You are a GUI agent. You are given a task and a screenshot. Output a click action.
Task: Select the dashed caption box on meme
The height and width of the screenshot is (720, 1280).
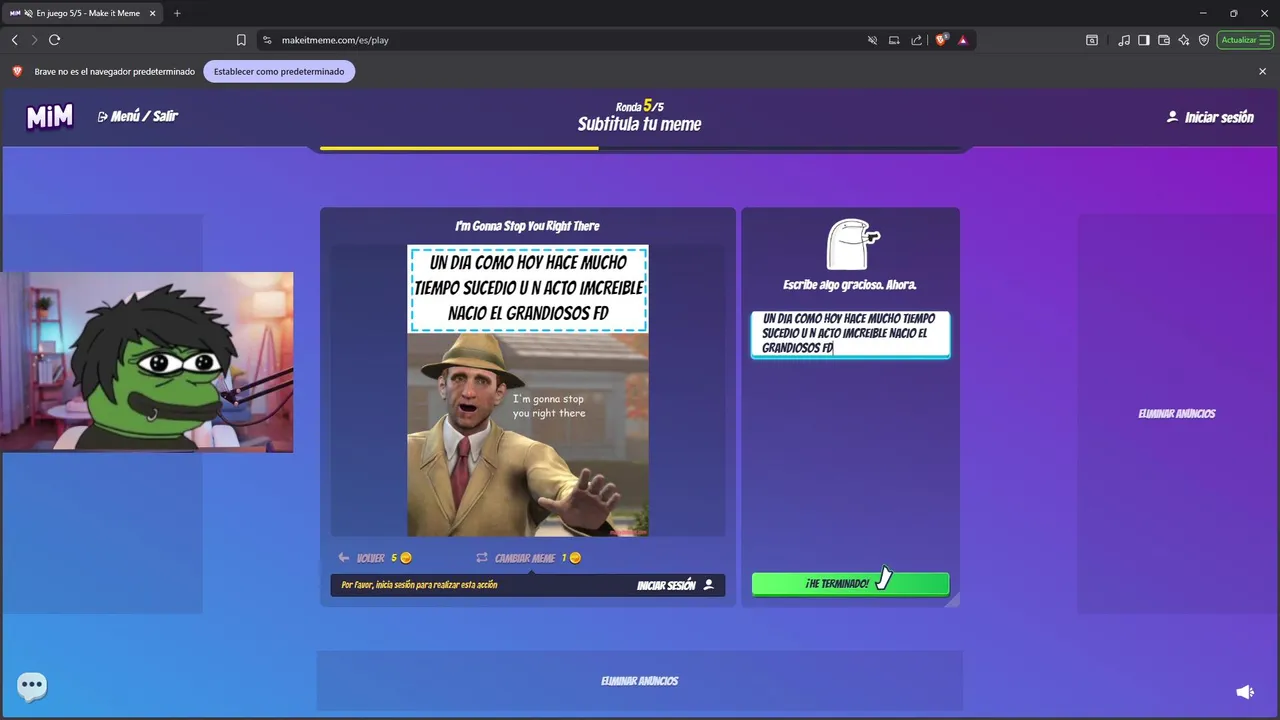(x=528, y=289)
